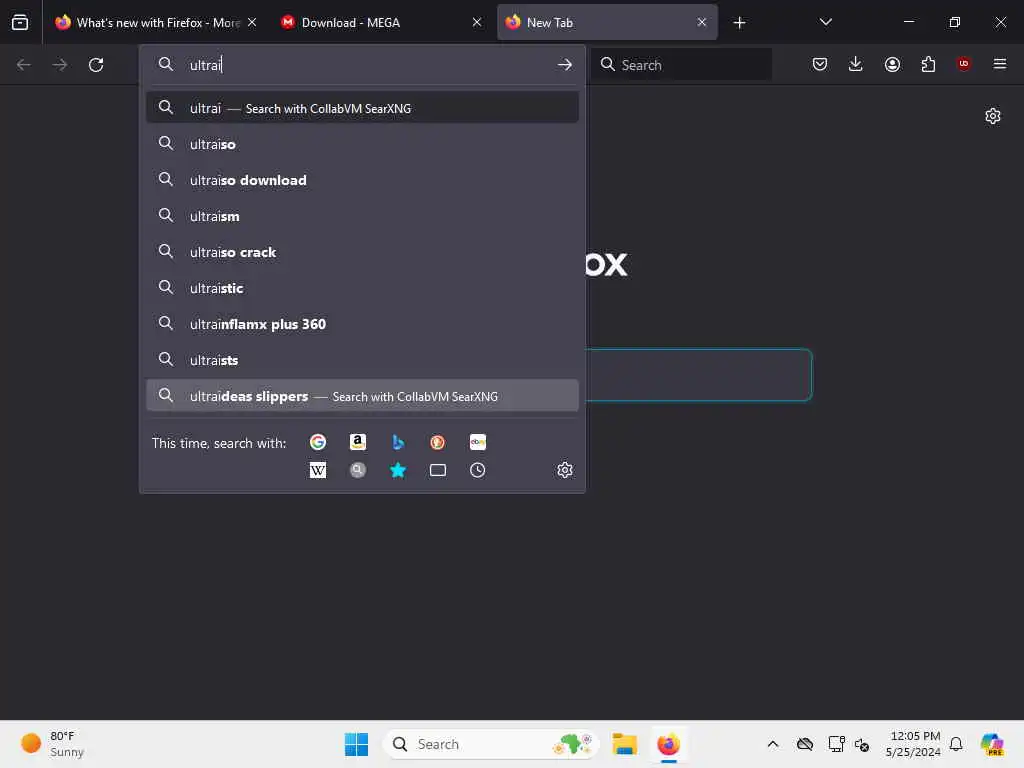Open the weather widget 80°F Sunny
Image resolution: width=1024 pixels, height=768 pixels.
point(52,744)
